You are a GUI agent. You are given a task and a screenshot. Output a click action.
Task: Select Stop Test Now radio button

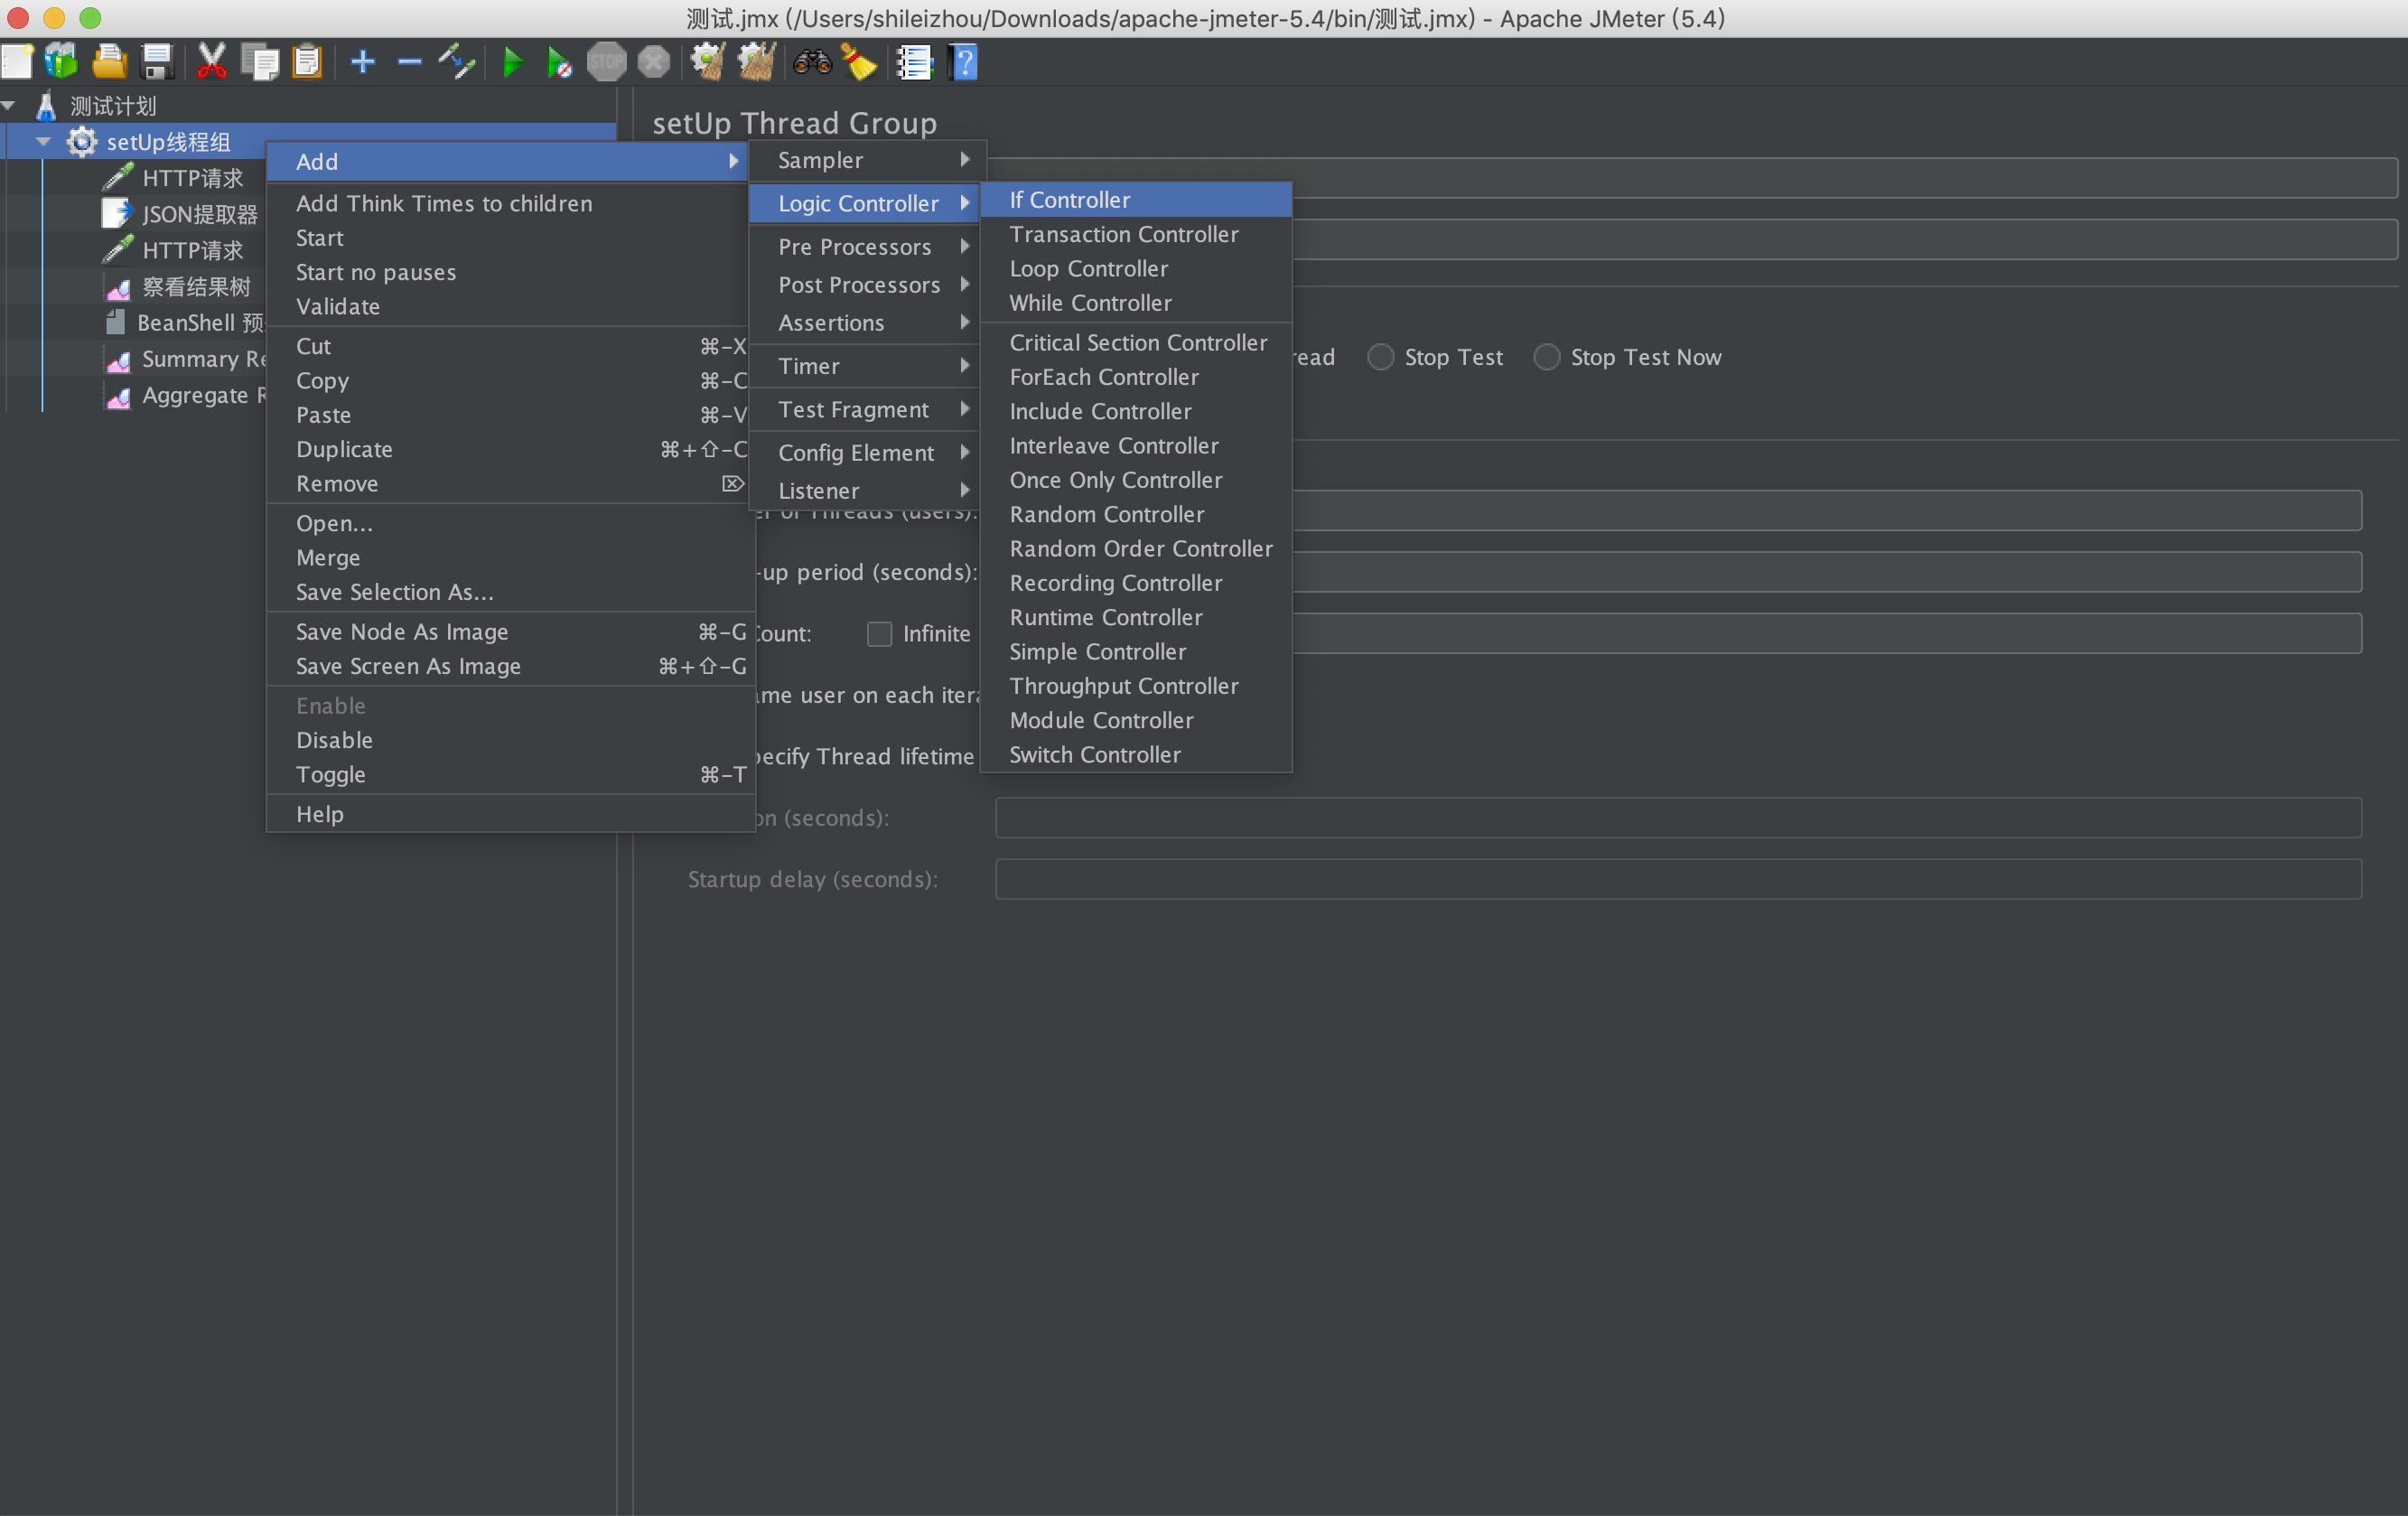(1544, 358)
